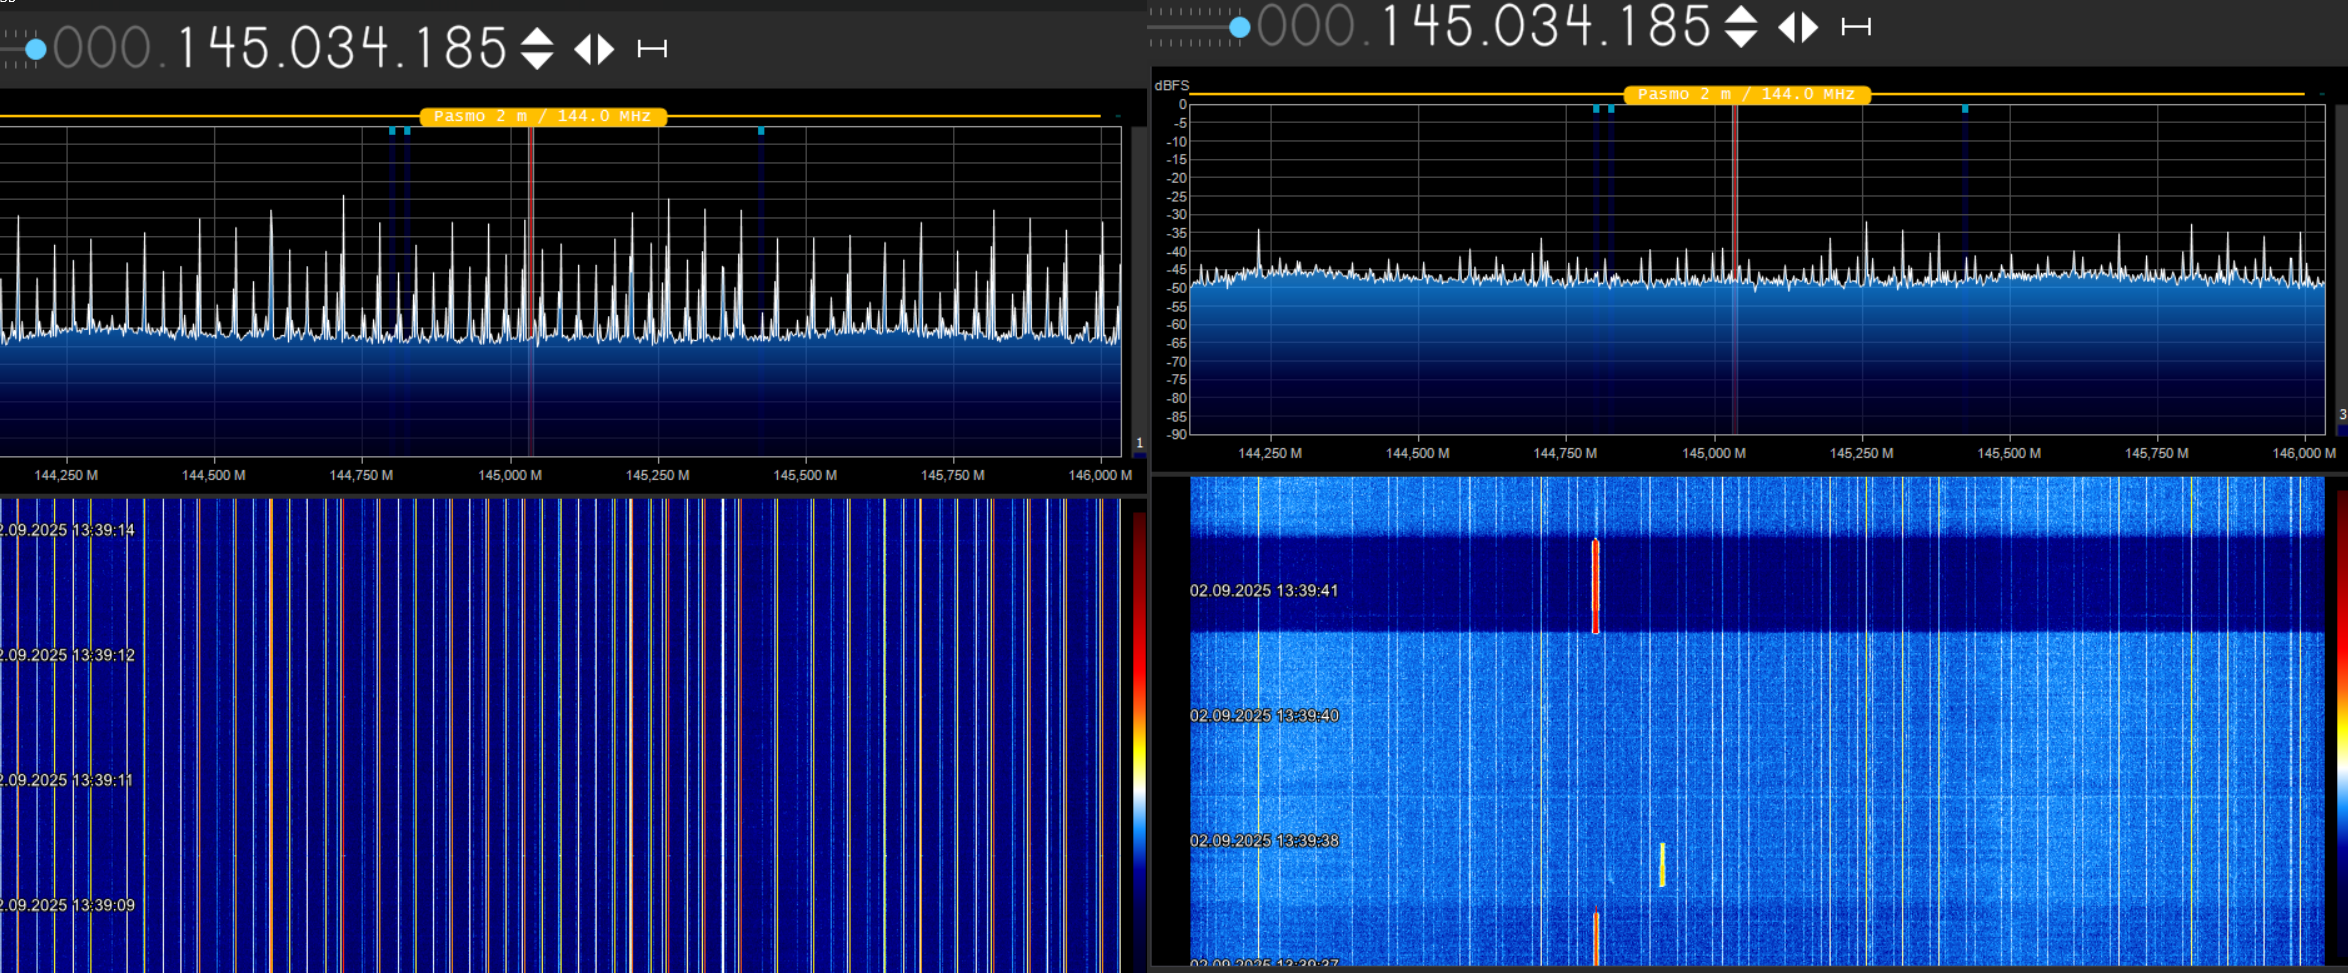
Task: Click the tuning style icon in right window
Action: point(1856,27)
